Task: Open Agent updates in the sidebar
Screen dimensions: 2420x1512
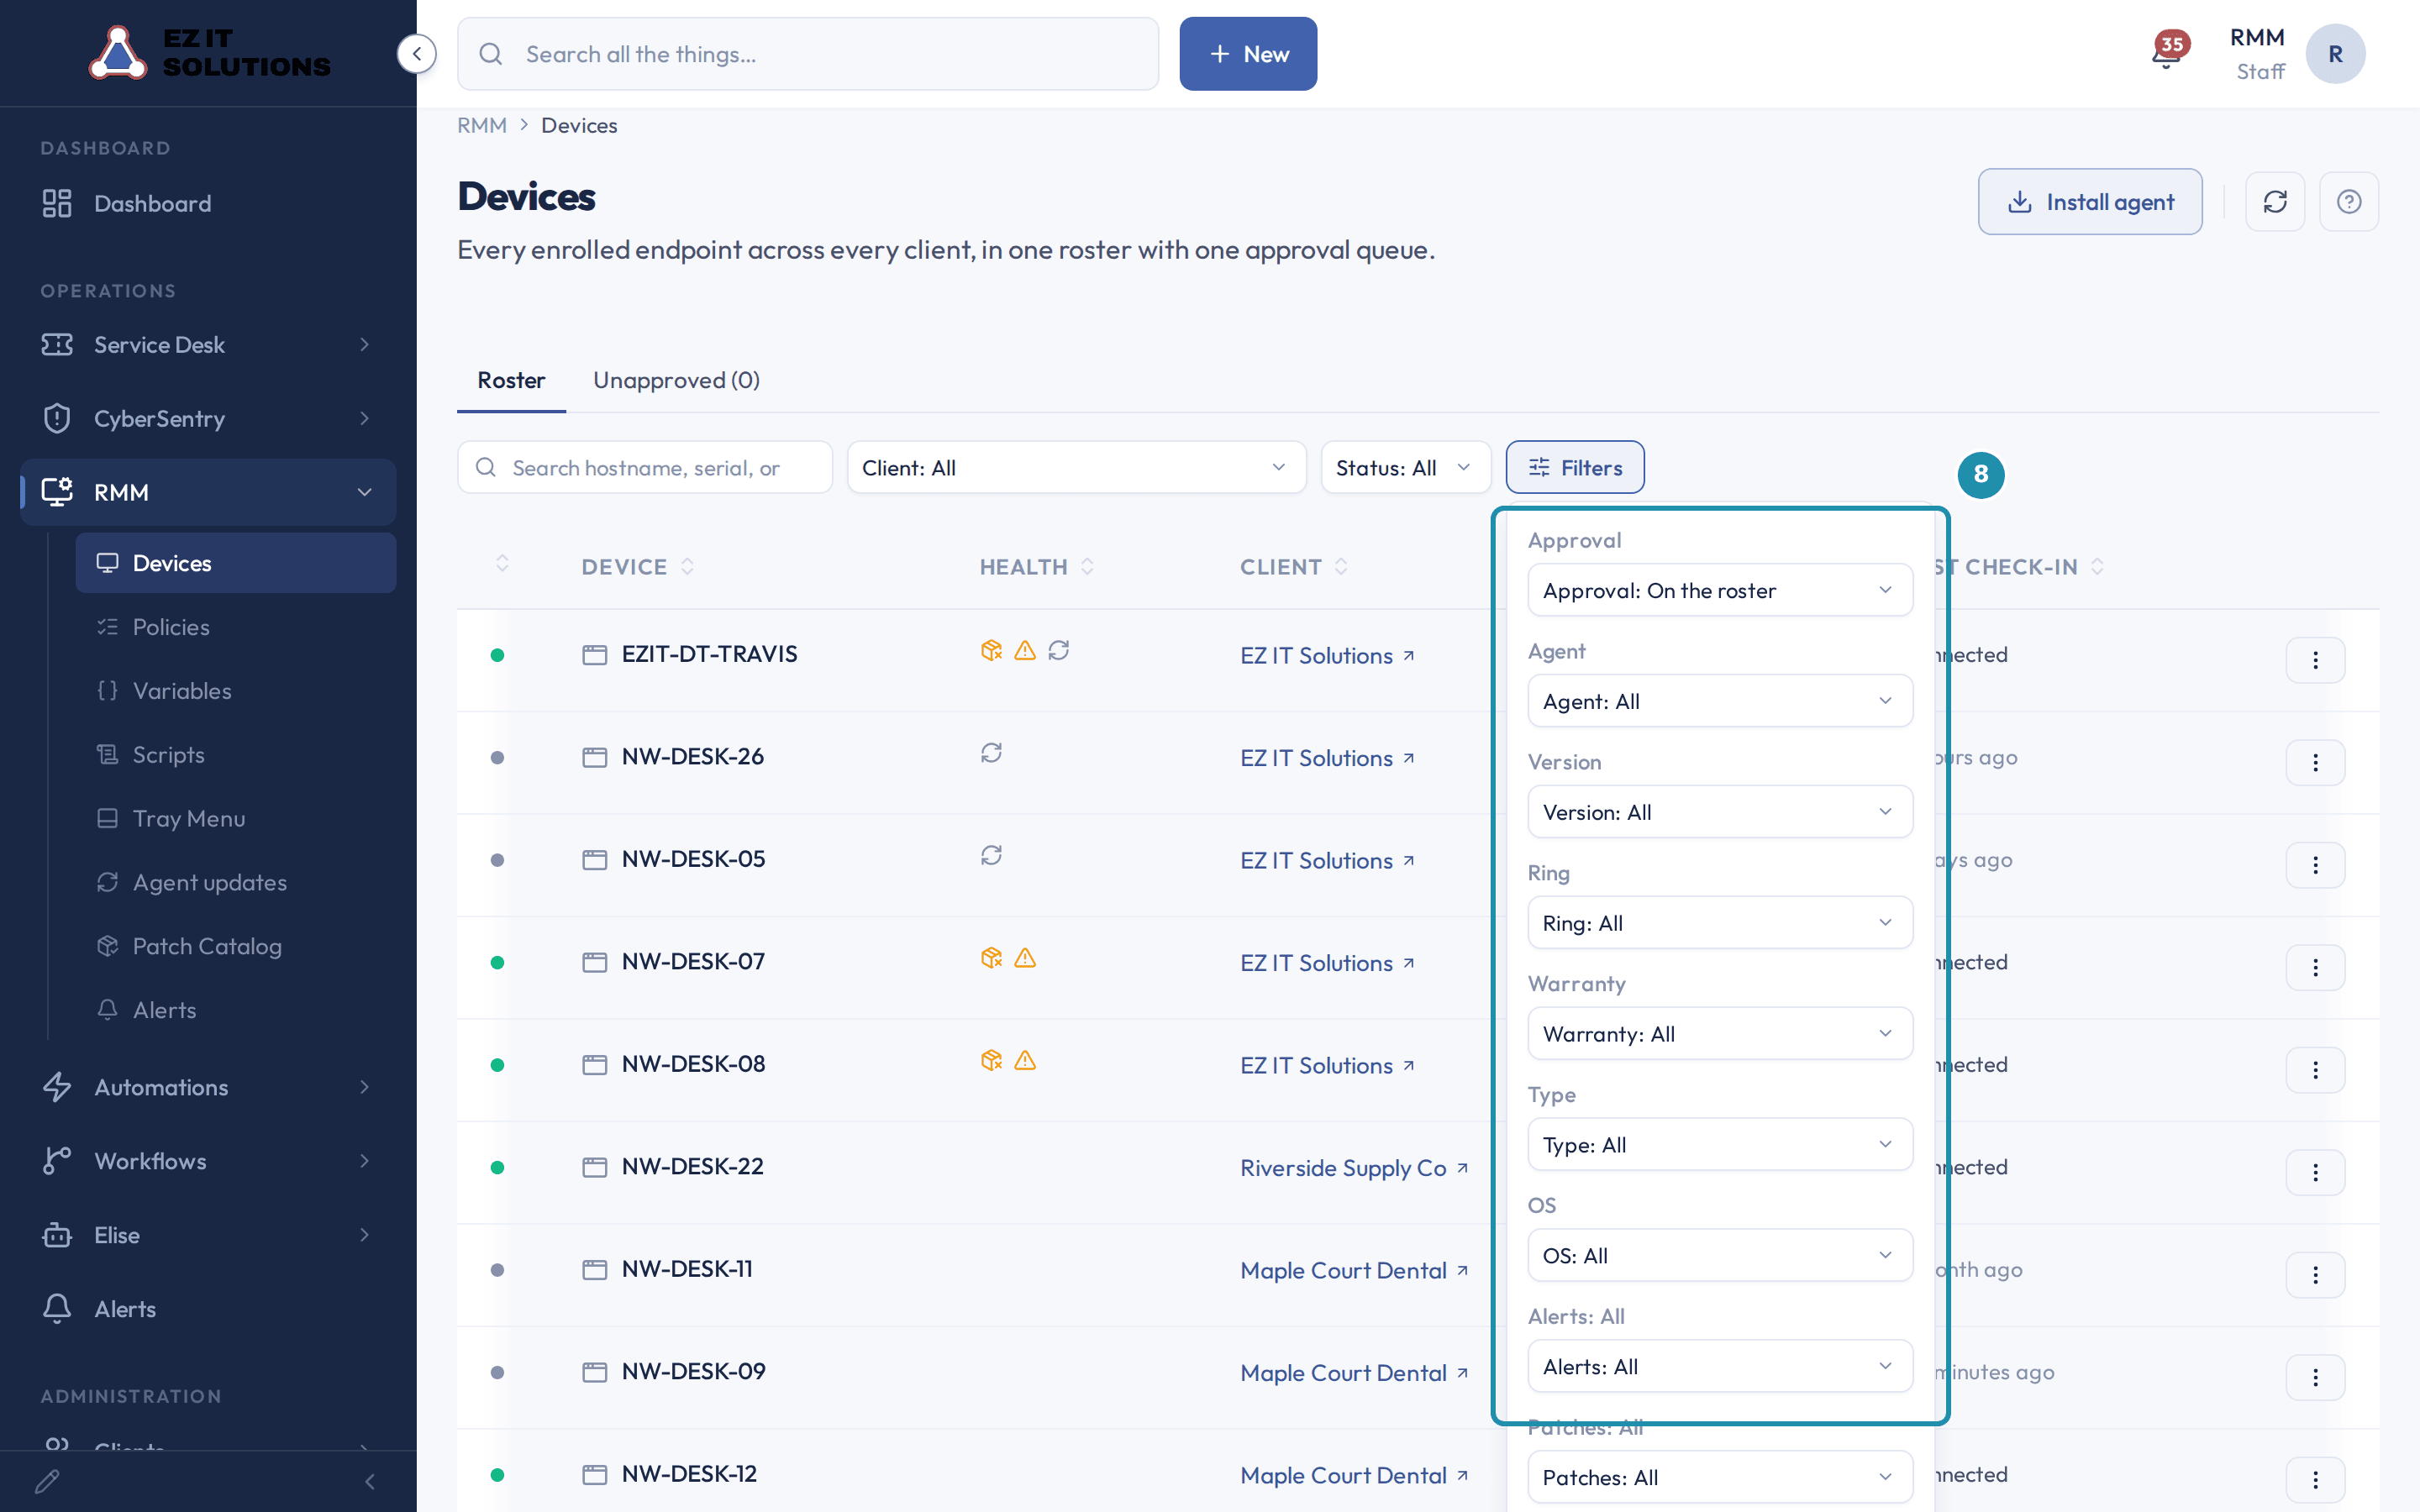Action: tap(236, 884)
